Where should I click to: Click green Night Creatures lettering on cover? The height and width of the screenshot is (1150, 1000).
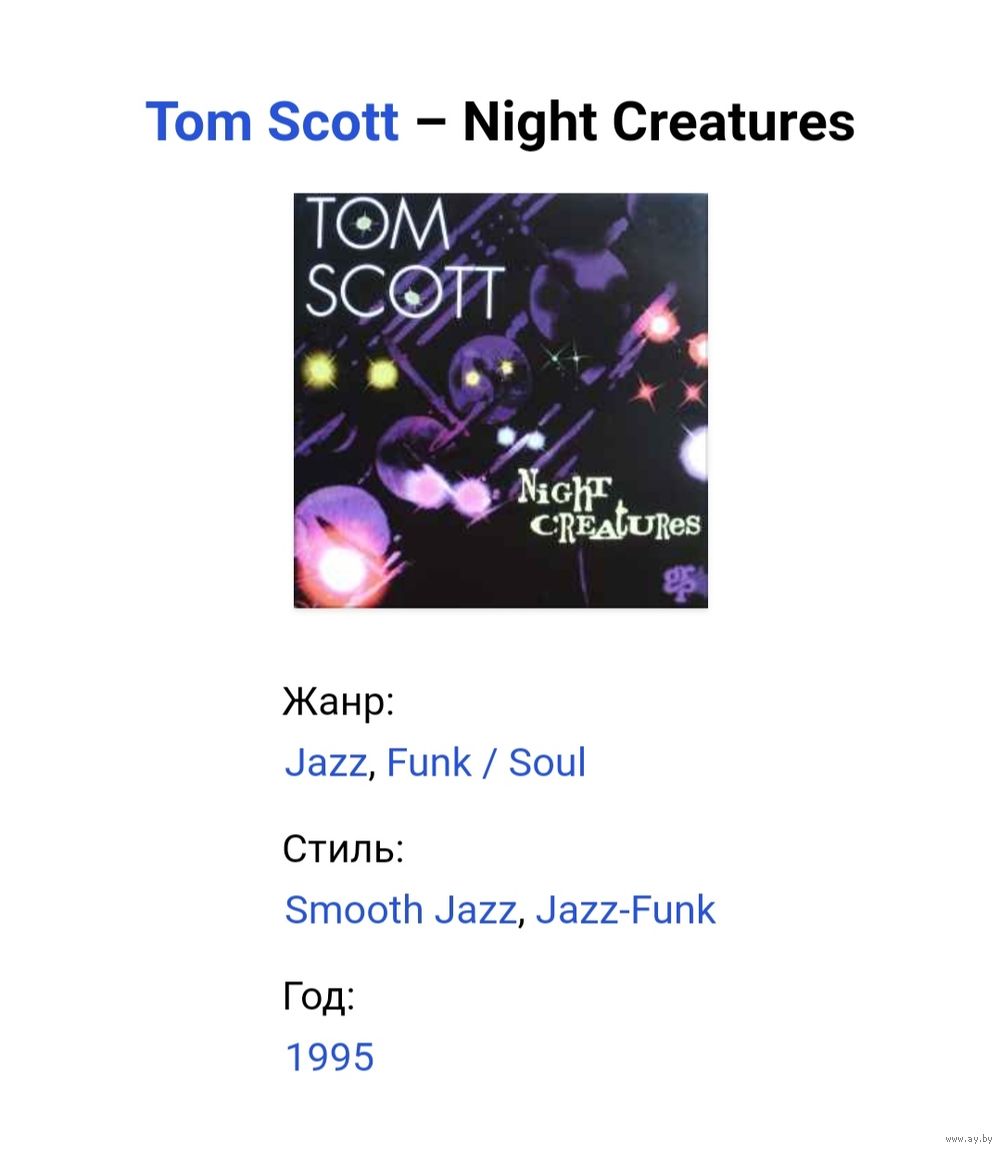tap(607, 508)
